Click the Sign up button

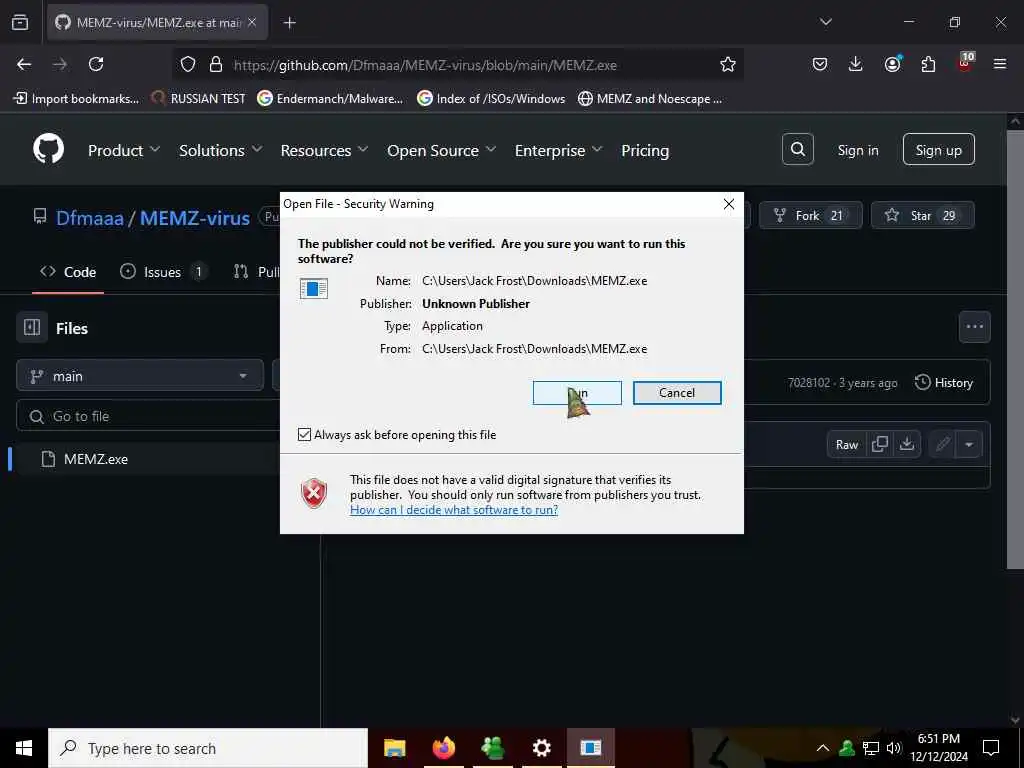coord(938,150)
